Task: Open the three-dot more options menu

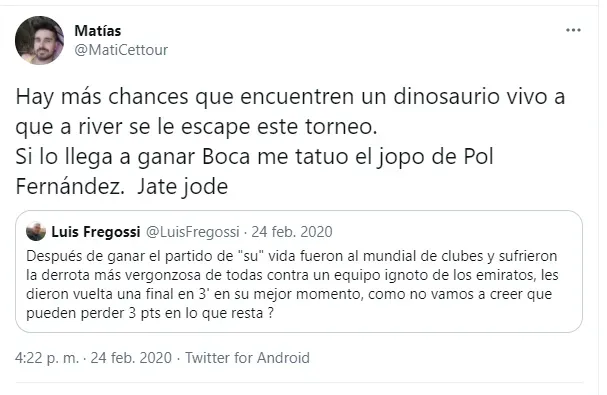Action: 573,30
